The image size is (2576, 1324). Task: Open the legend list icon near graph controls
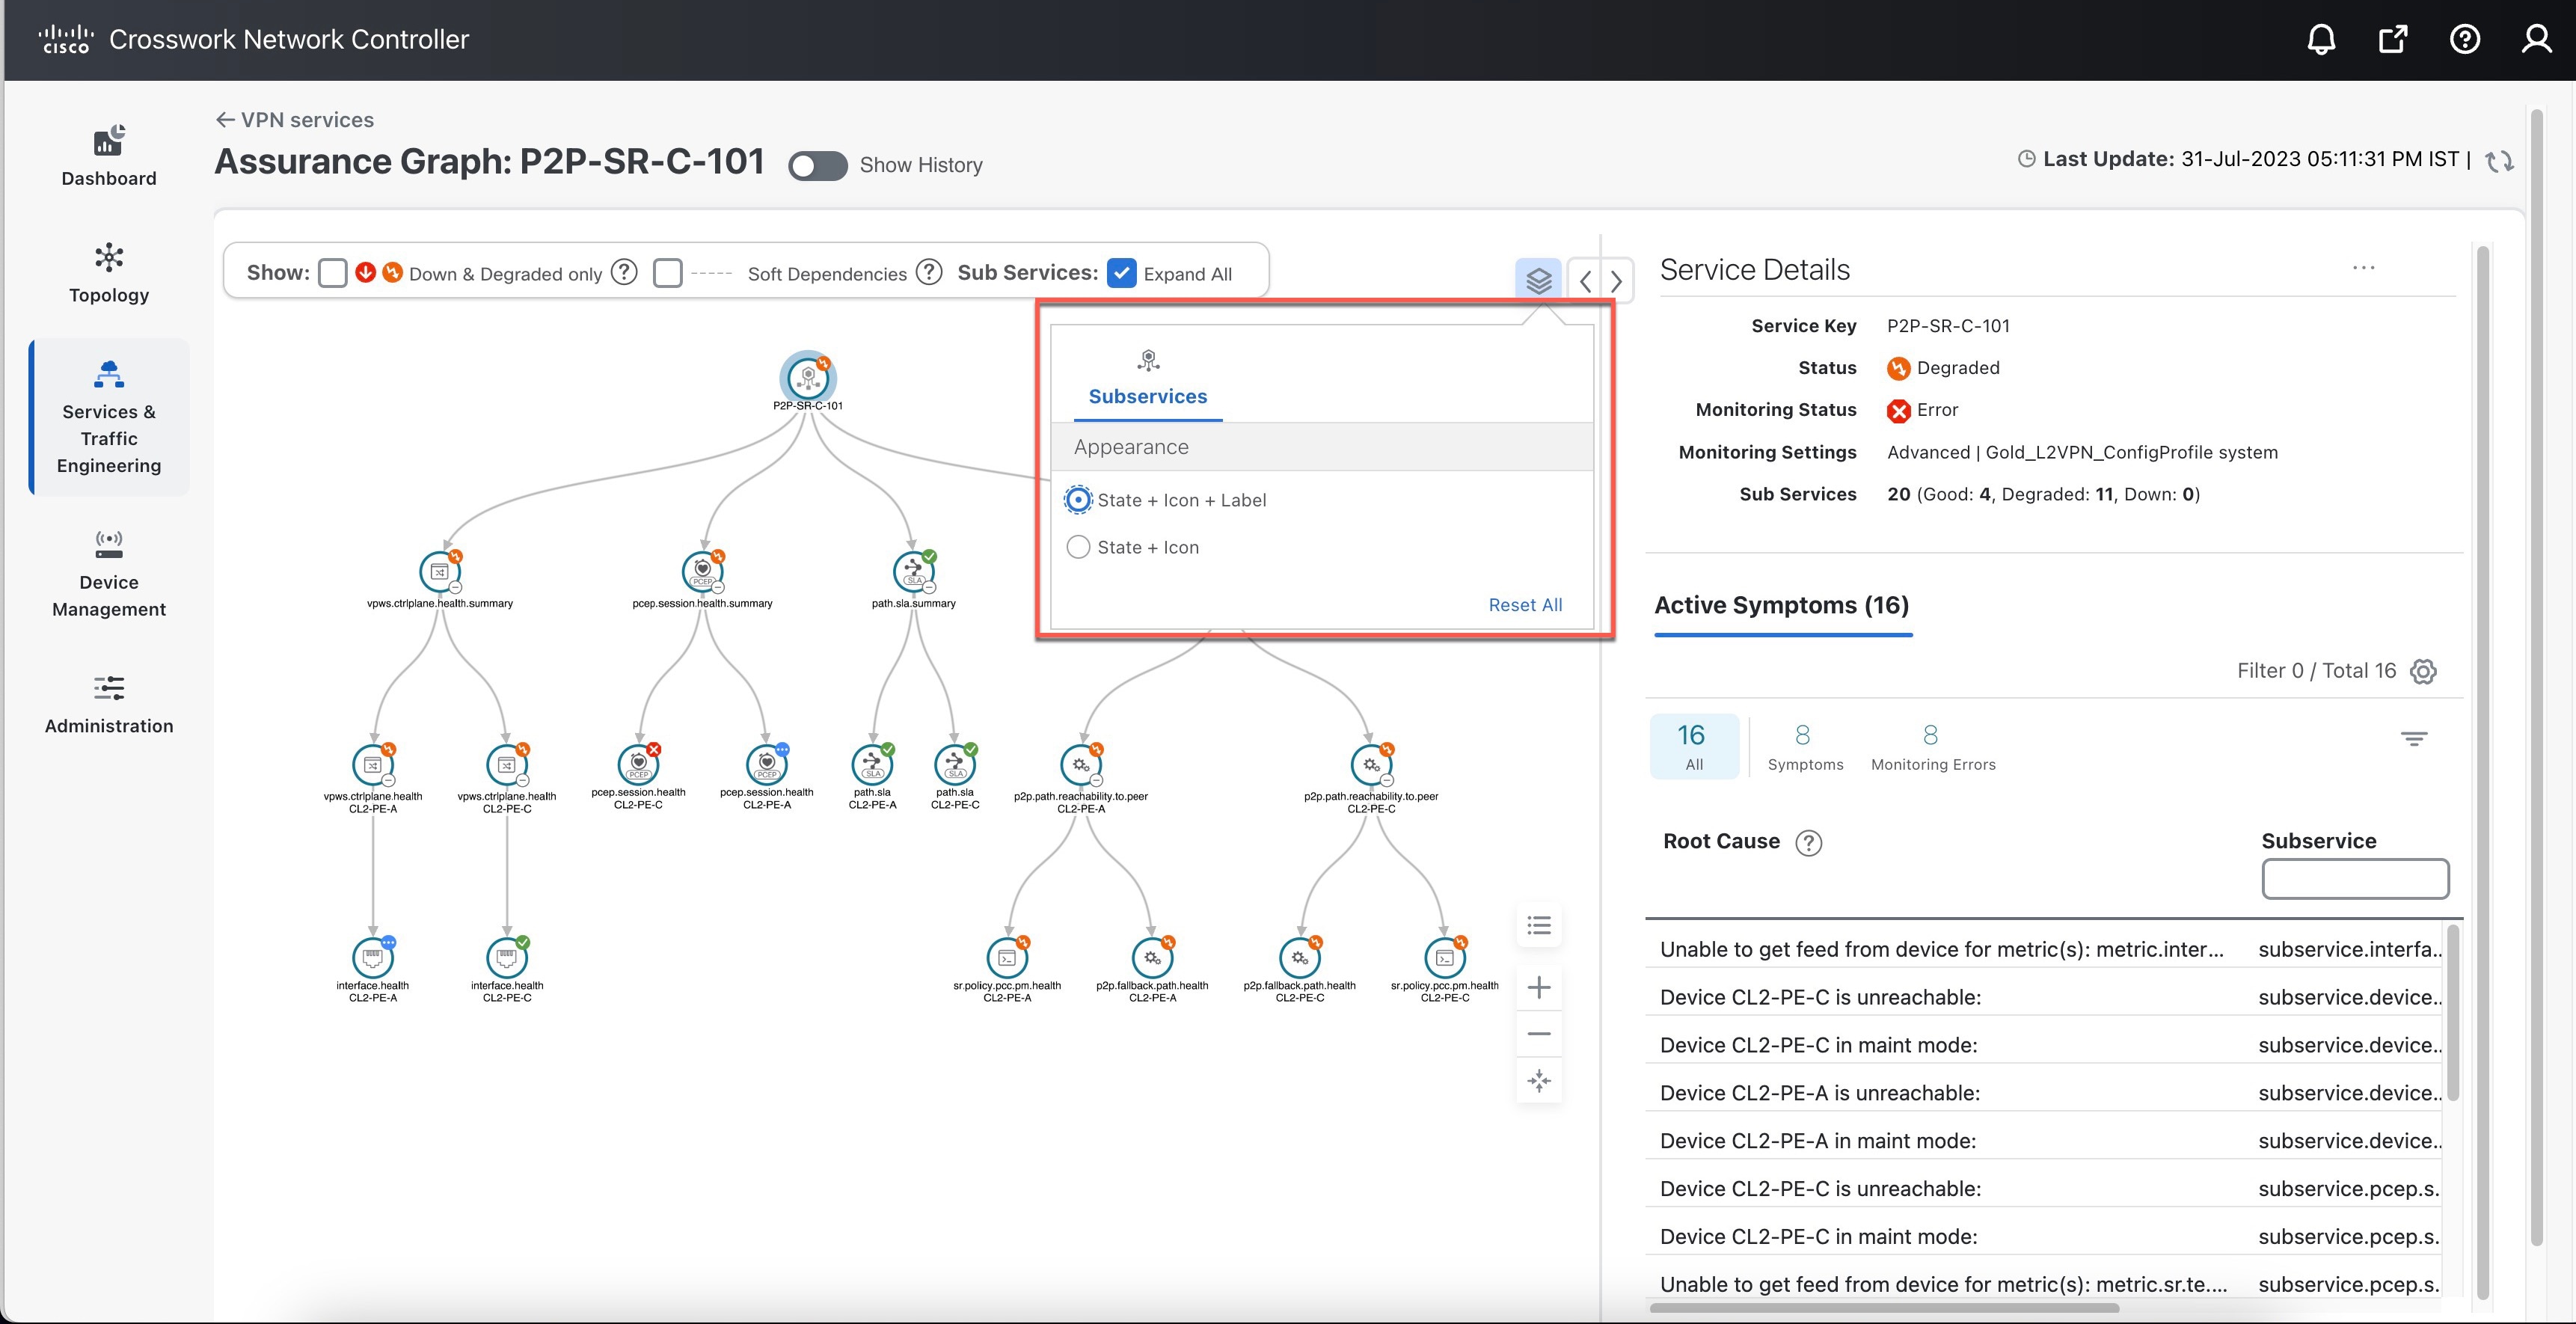(x=1539, y=925)
